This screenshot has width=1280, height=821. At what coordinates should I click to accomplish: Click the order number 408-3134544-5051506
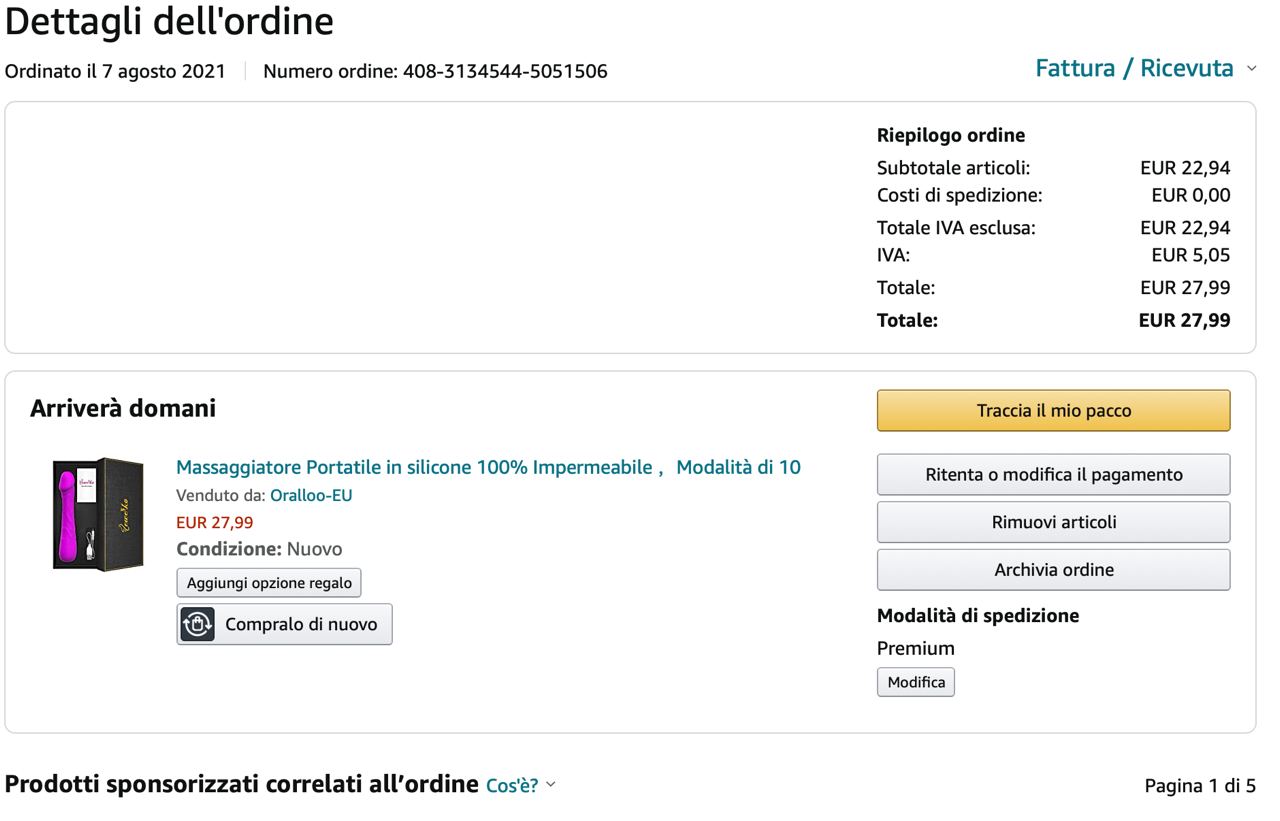tap(504, 71)
